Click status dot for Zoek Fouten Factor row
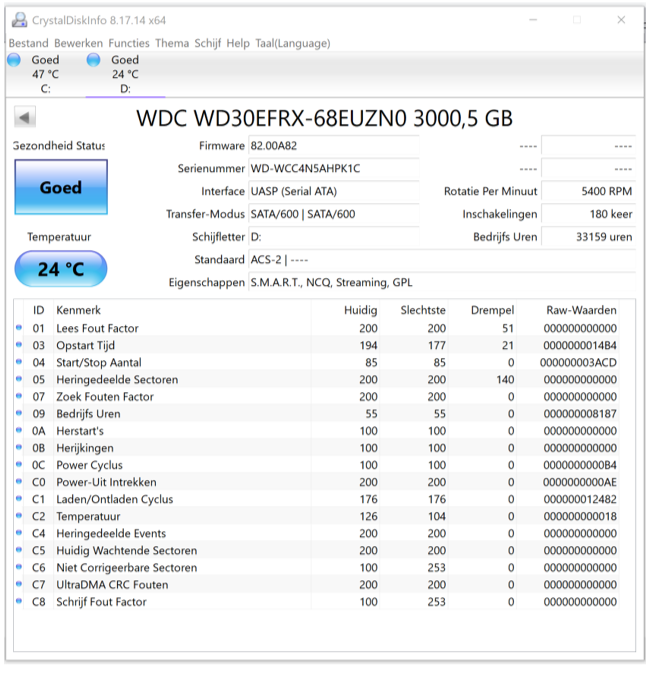The width and height of the screenshot is (652, 688). pos(19,396)
